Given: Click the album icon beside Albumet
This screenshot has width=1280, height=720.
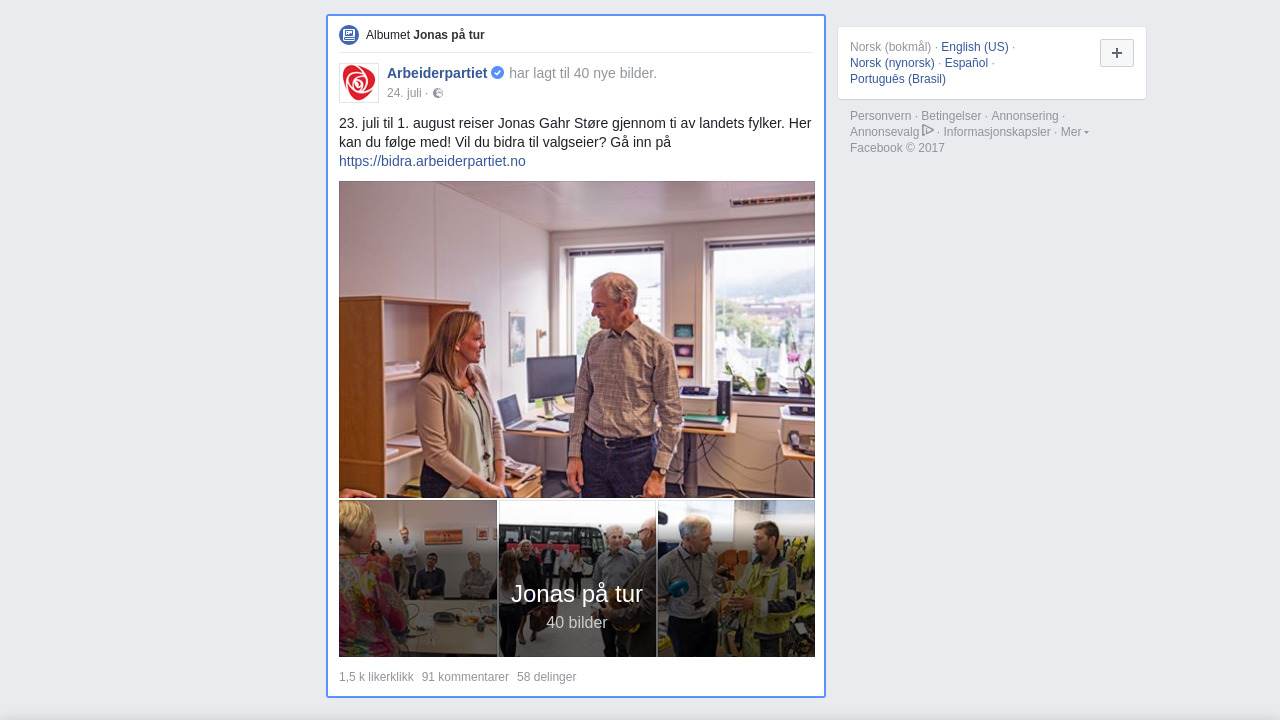Looking at the screenshot, I should coord(348,35).
